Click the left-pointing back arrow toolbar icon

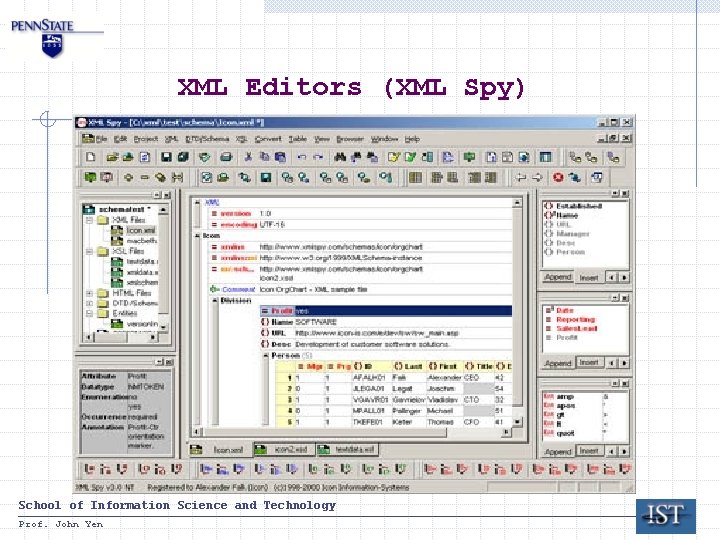tap(521, 177)
